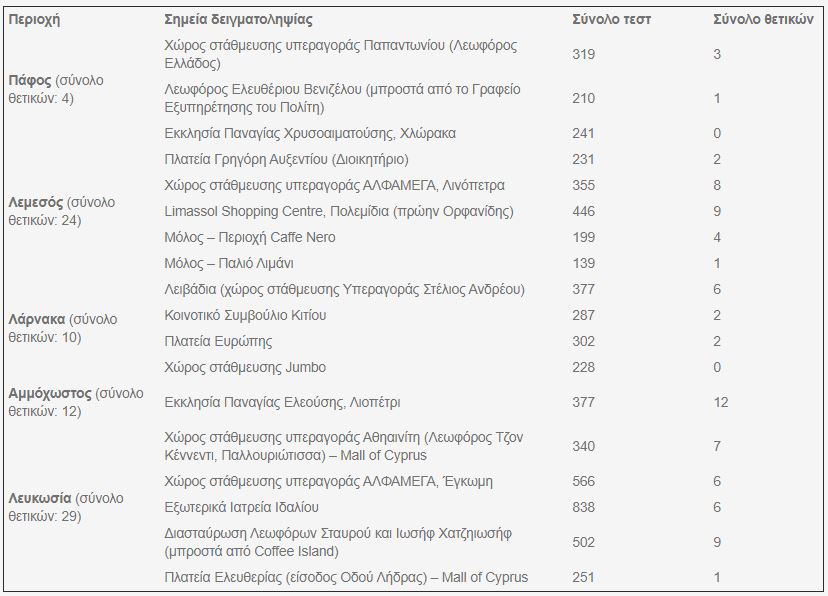The width and height of the screenshot is (828, 596).
Task: Click the Εκκλησία Παναγίας Ελεούσης, Λιοπέτρι entry
Action: (282, 402)
